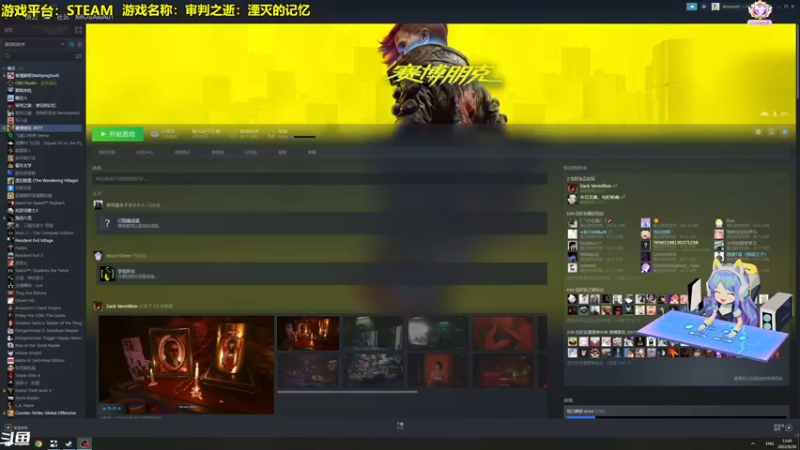
Task: Click the green Play game button
Action: pyautogui.click(x=117, y=134)
